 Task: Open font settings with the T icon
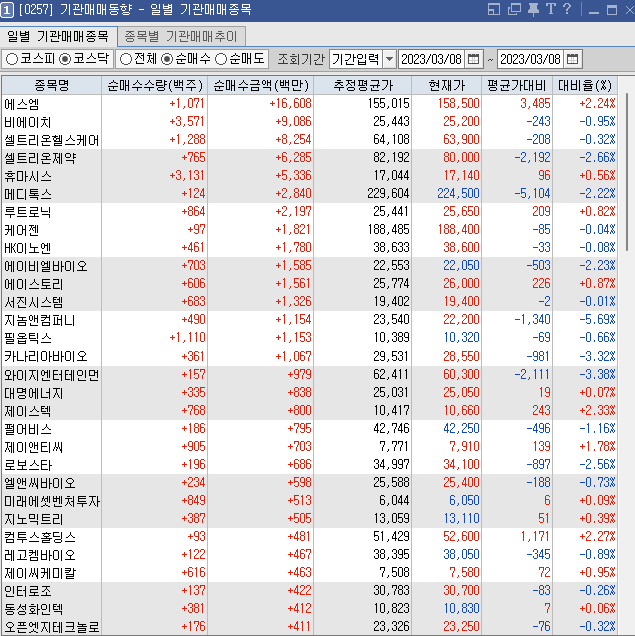[x=550, y=9]
